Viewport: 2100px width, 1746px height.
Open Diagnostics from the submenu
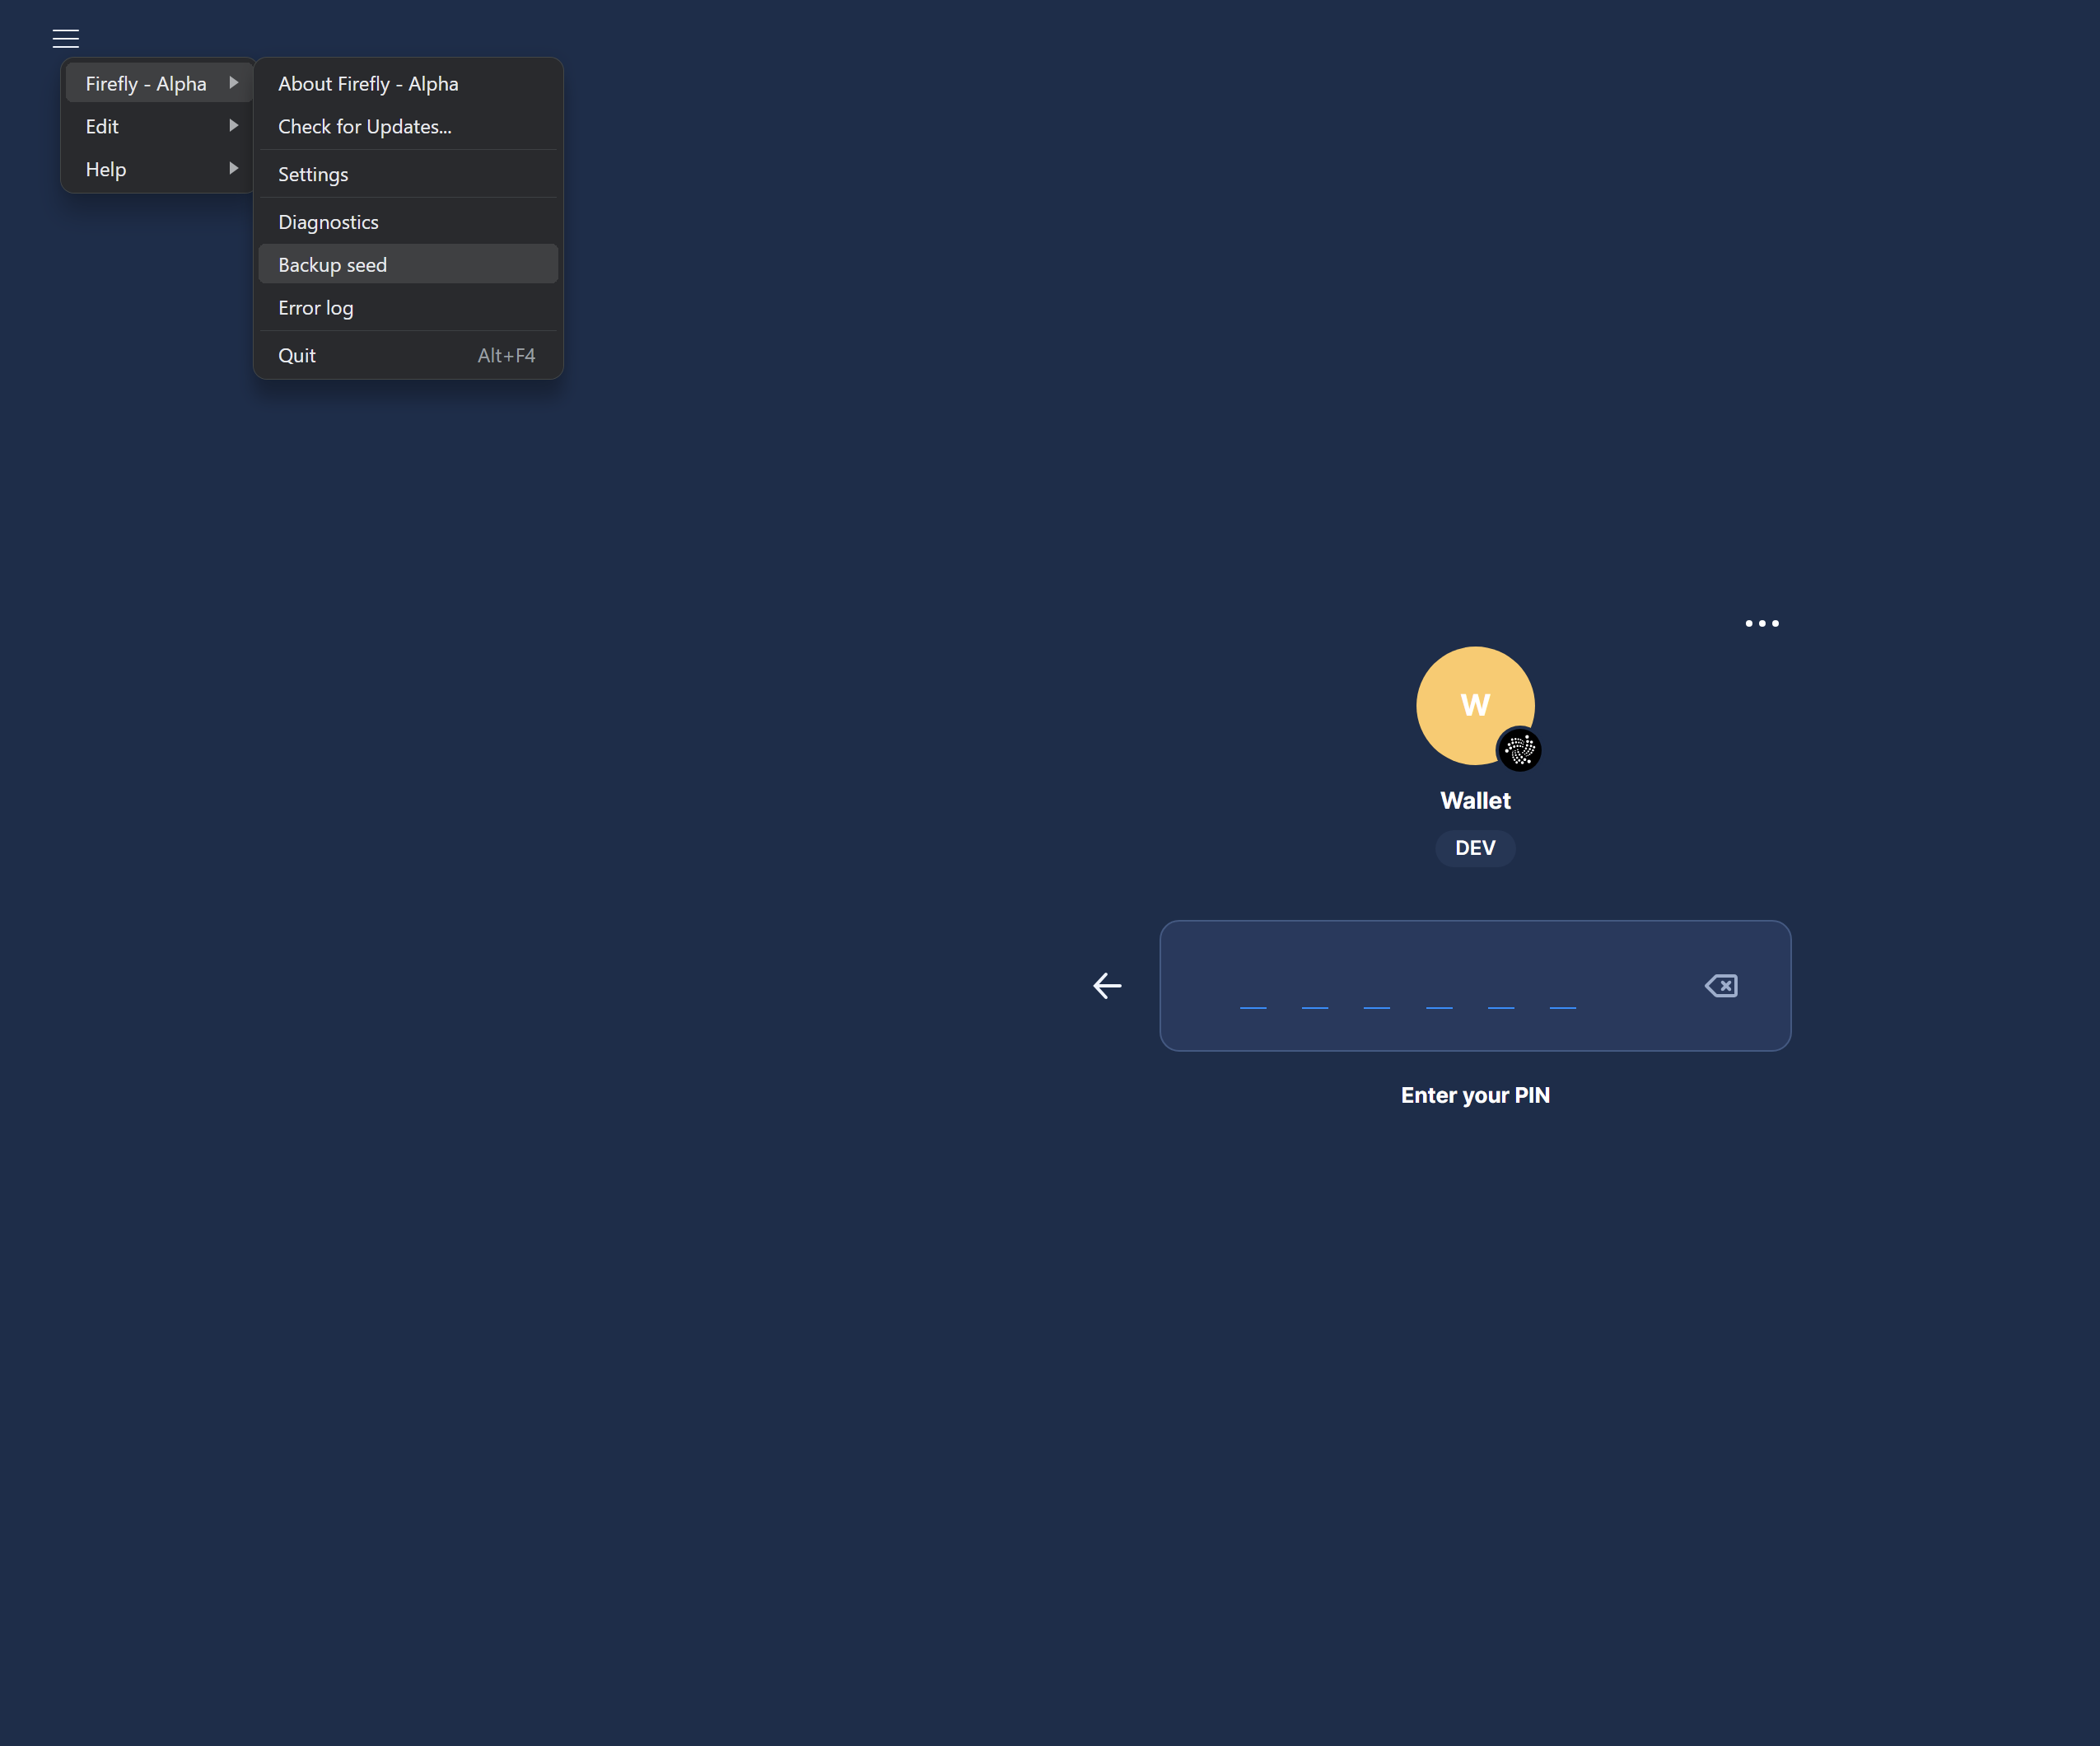pyautogui.click(x=328, y=221)
